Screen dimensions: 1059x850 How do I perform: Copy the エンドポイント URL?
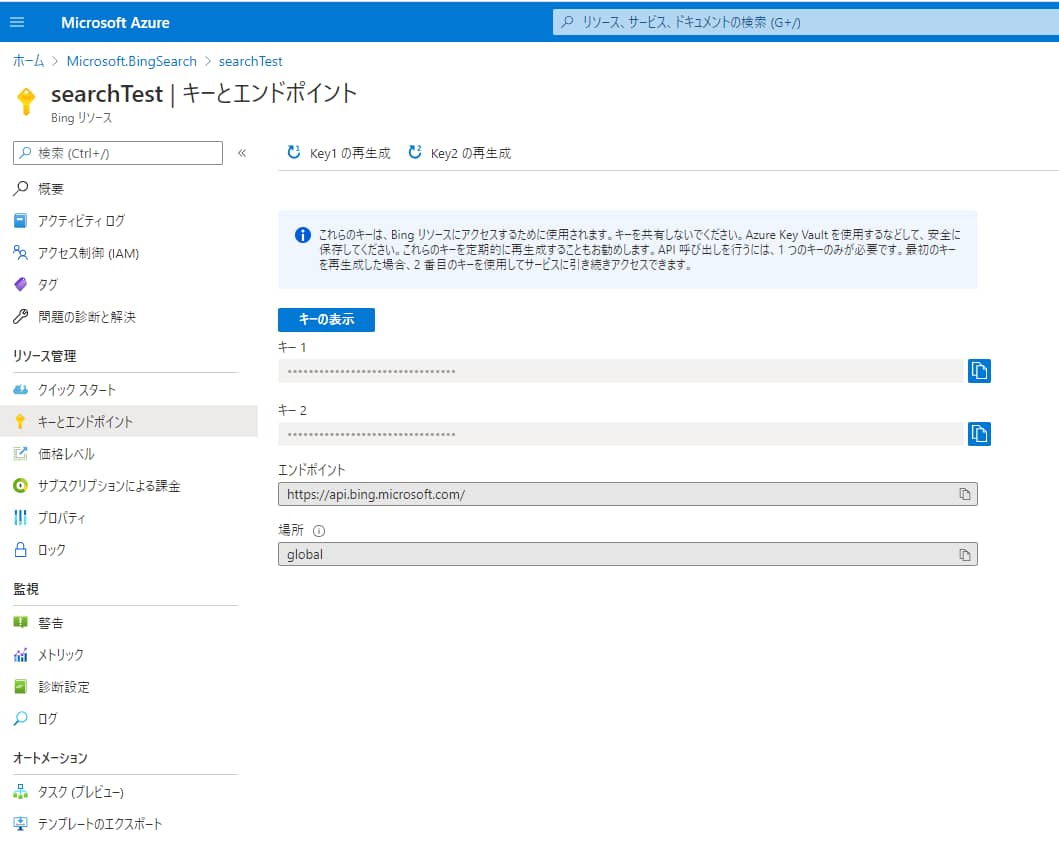tap(963, 493)
